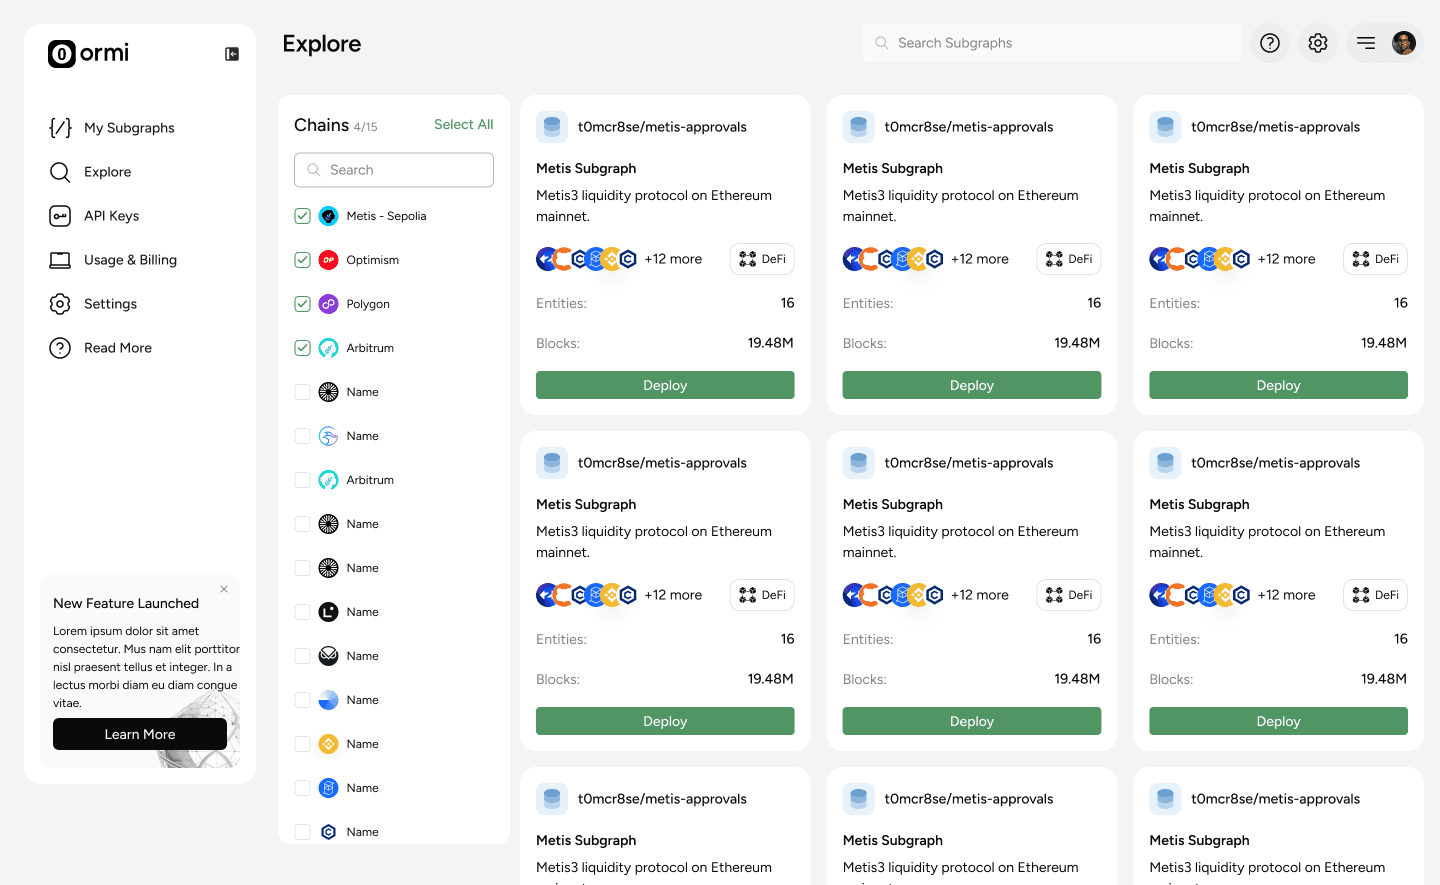This screenshot has width=1440, height=885.
Task: Click Select All chains
Action: point(464,125)
